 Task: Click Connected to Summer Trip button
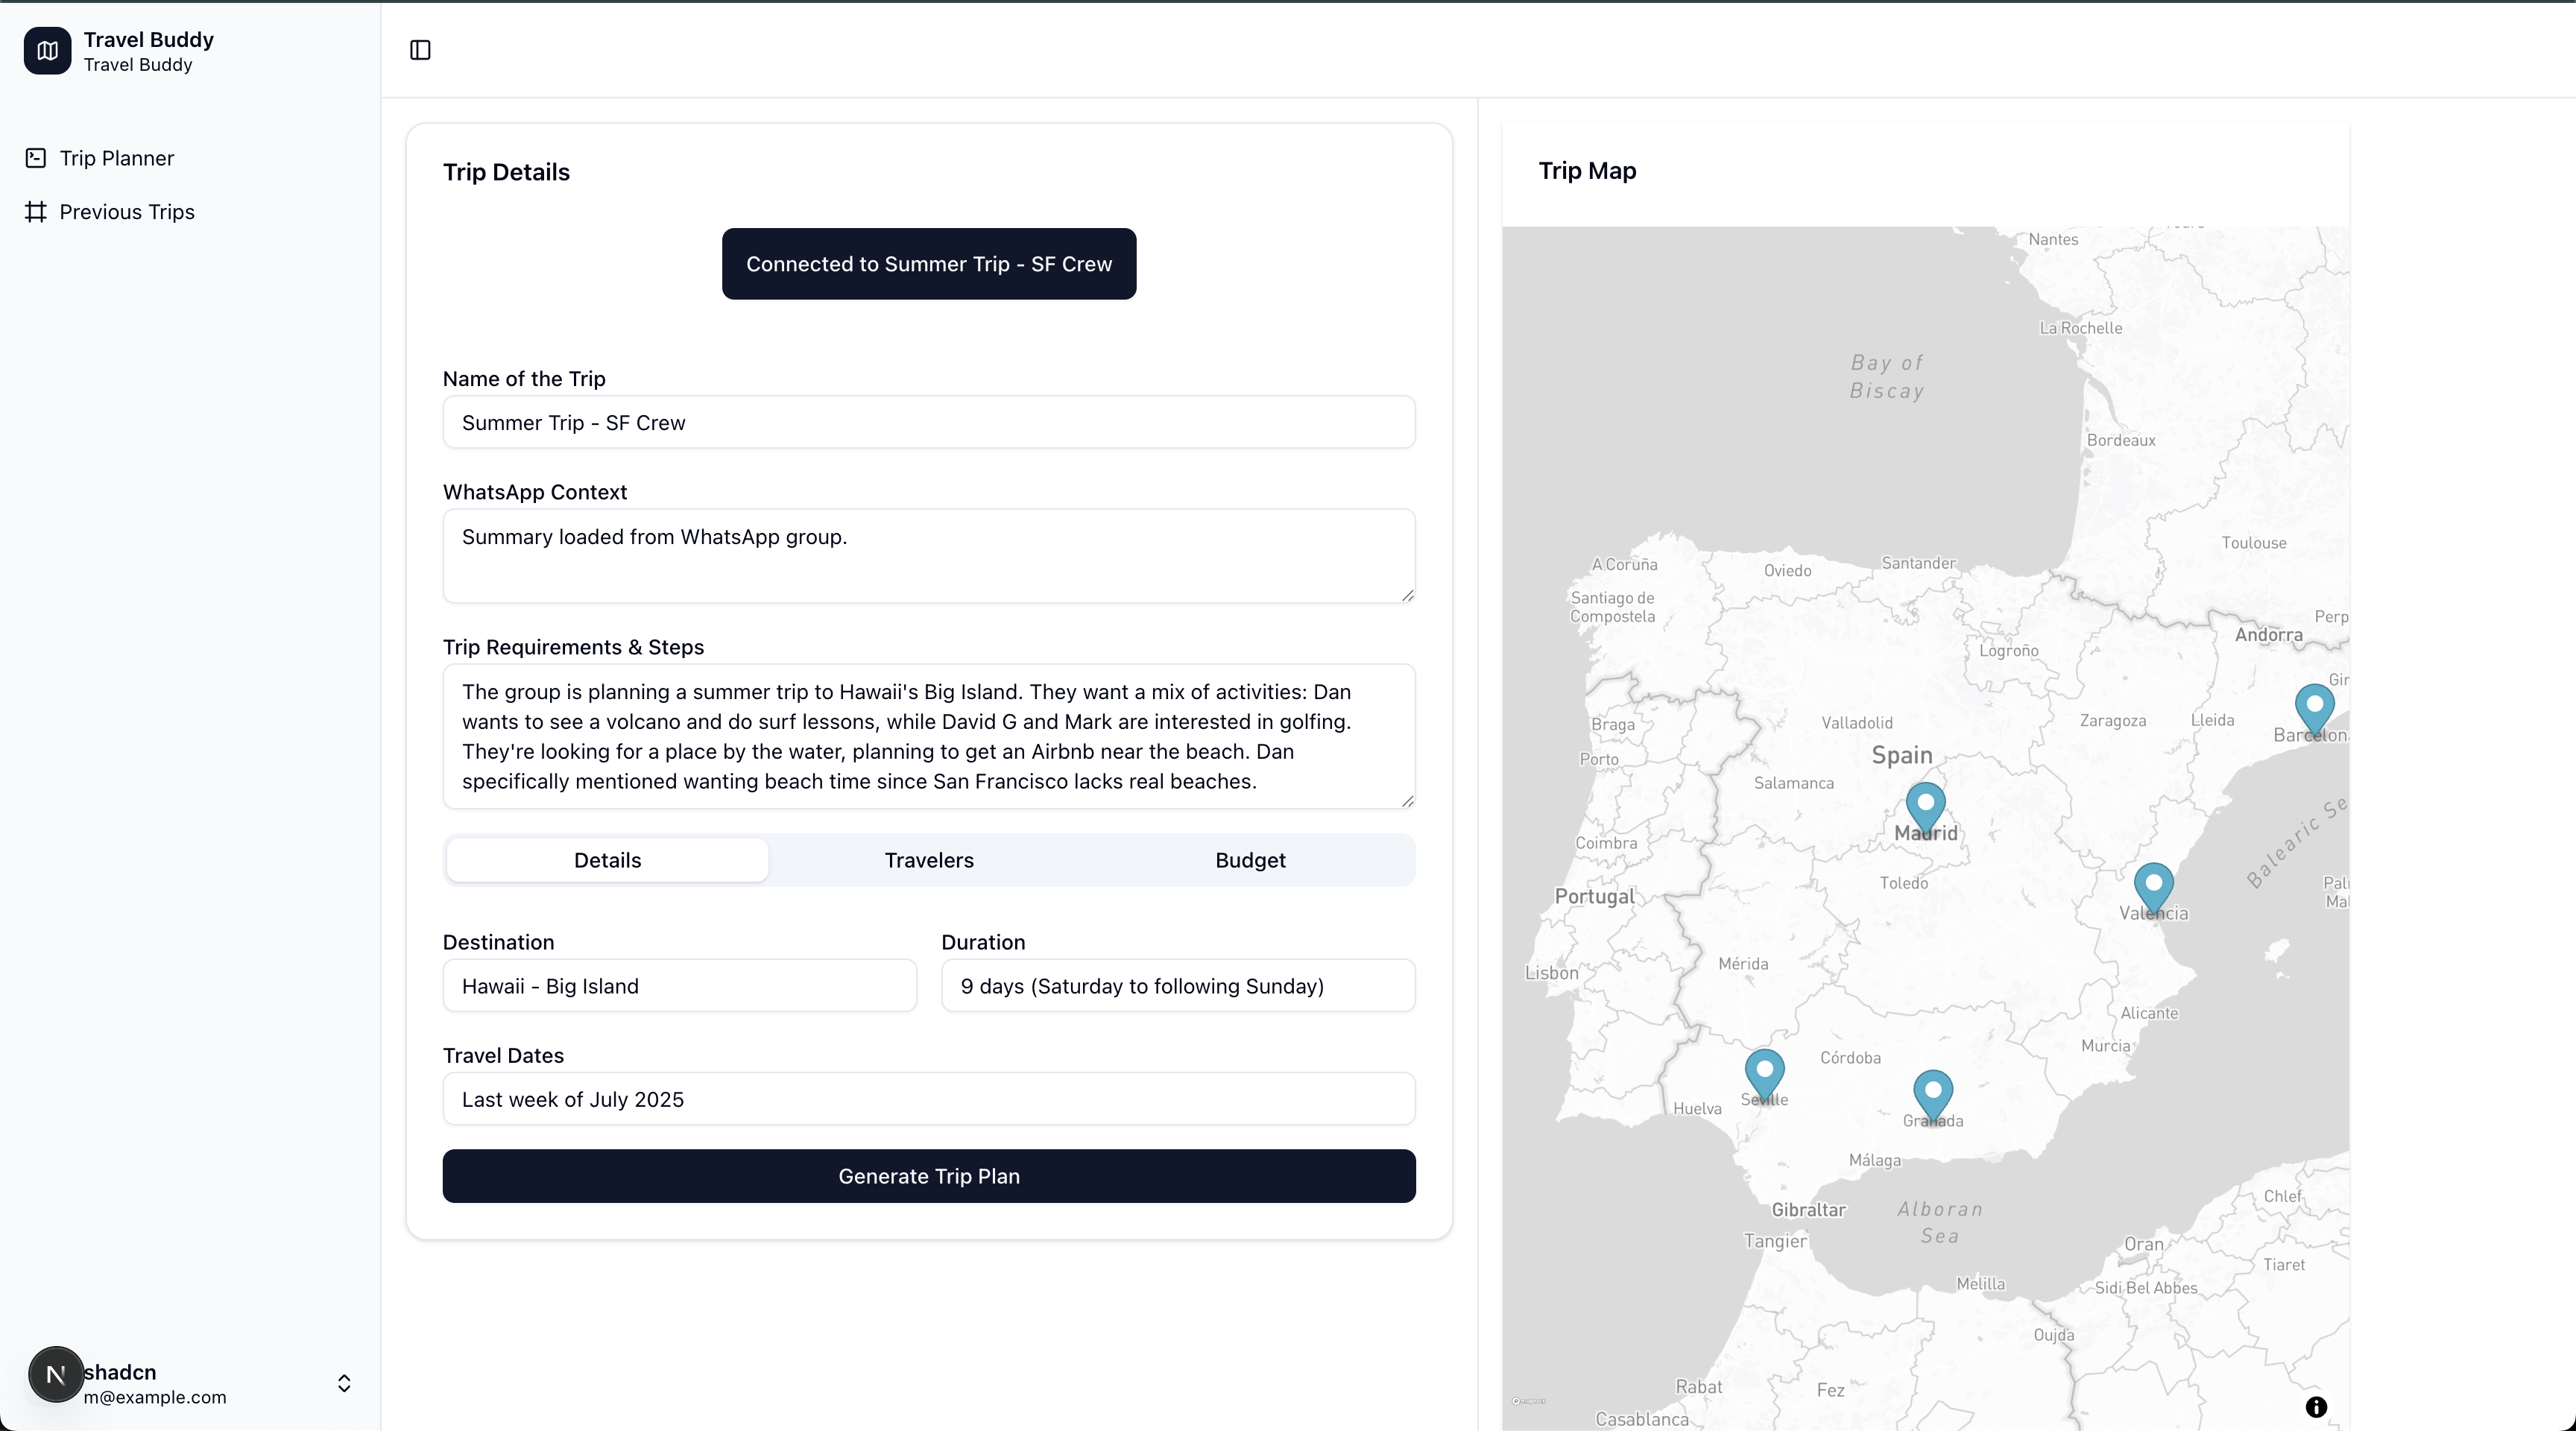[929, 264]
